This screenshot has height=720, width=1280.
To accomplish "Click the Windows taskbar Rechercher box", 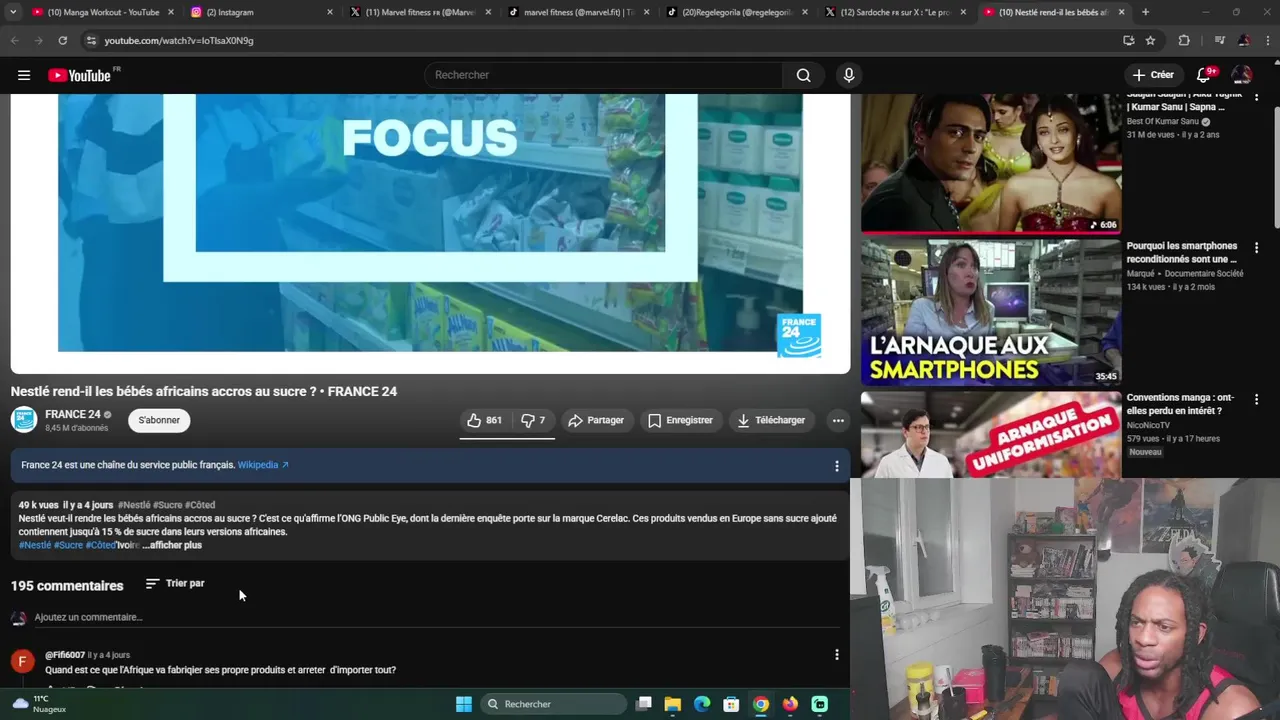I will pos(552,704).
